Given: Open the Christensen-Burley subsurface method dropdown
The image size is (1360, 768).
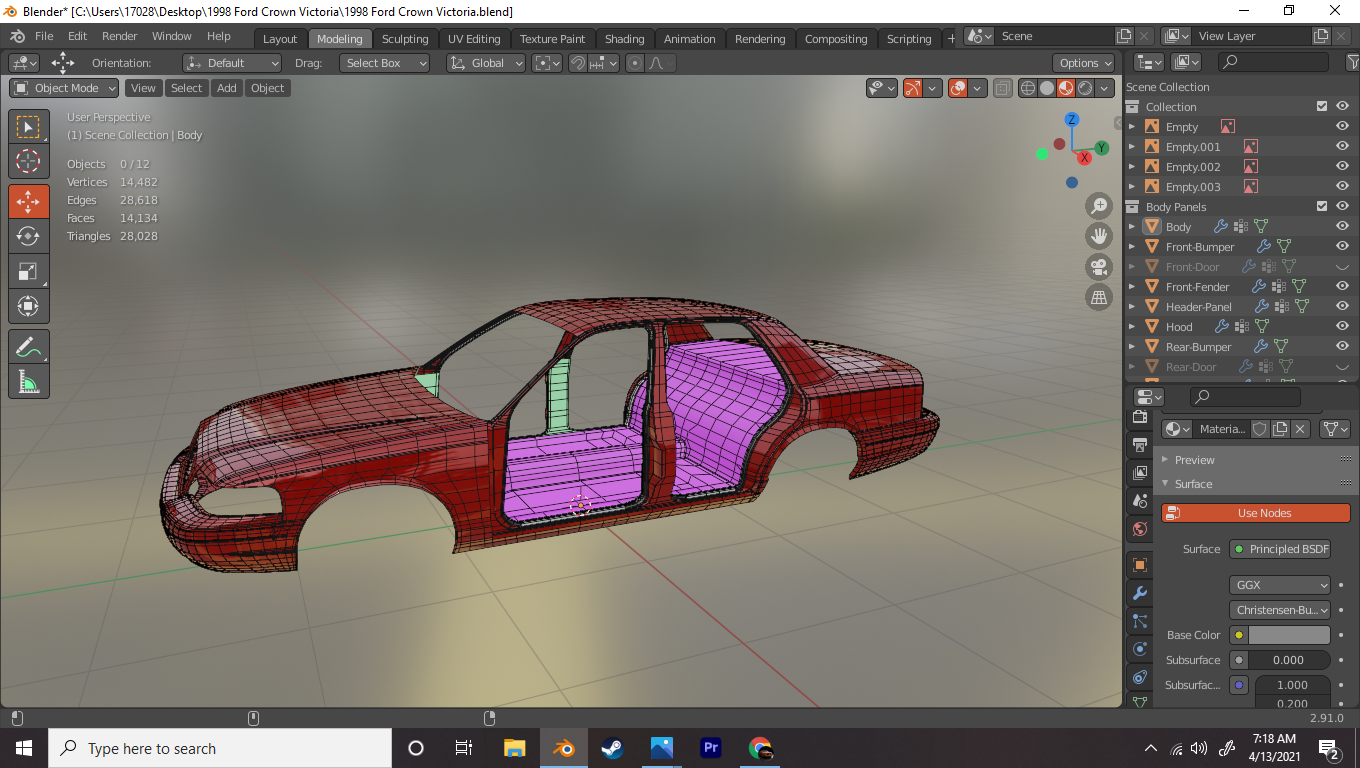Looking at the screenshot, I should click(x=1280, y=610).
